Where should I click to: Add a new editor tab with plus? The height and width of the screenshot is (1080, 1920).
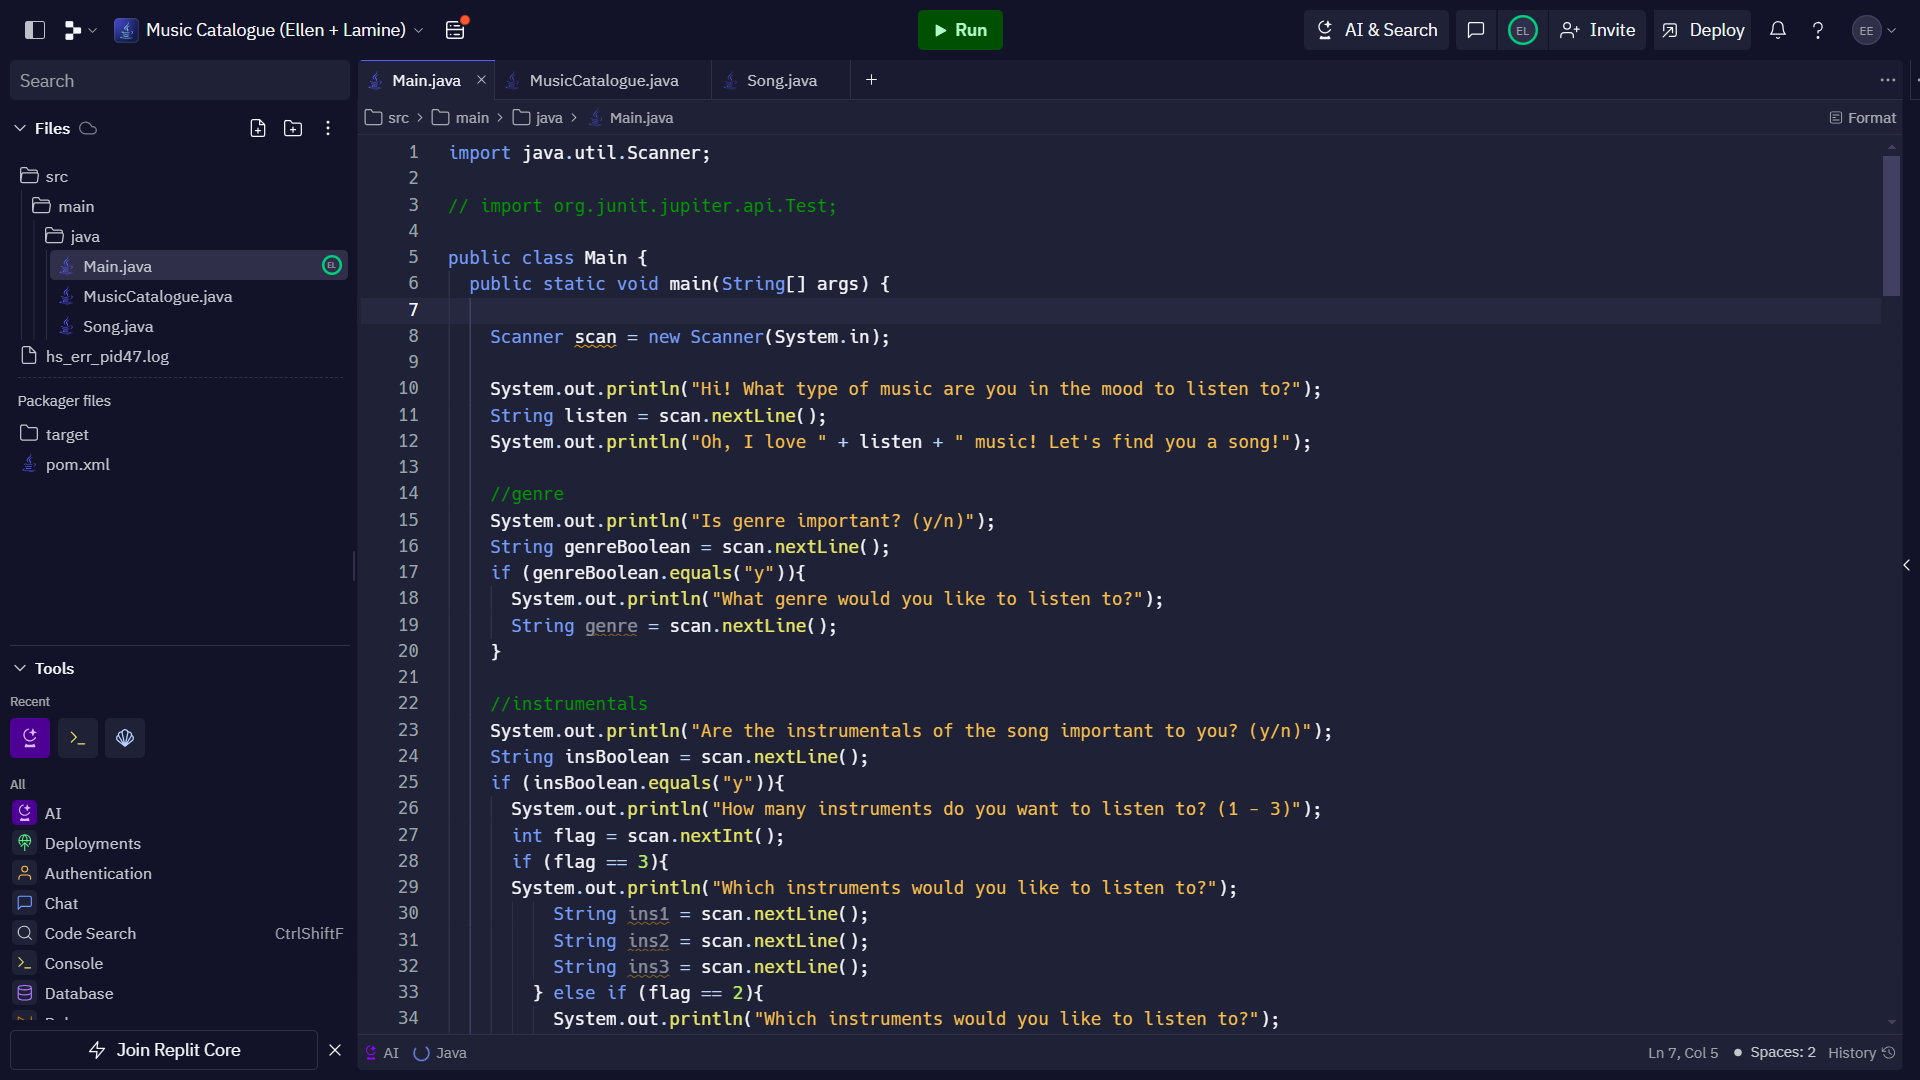[x=871, y=80]
